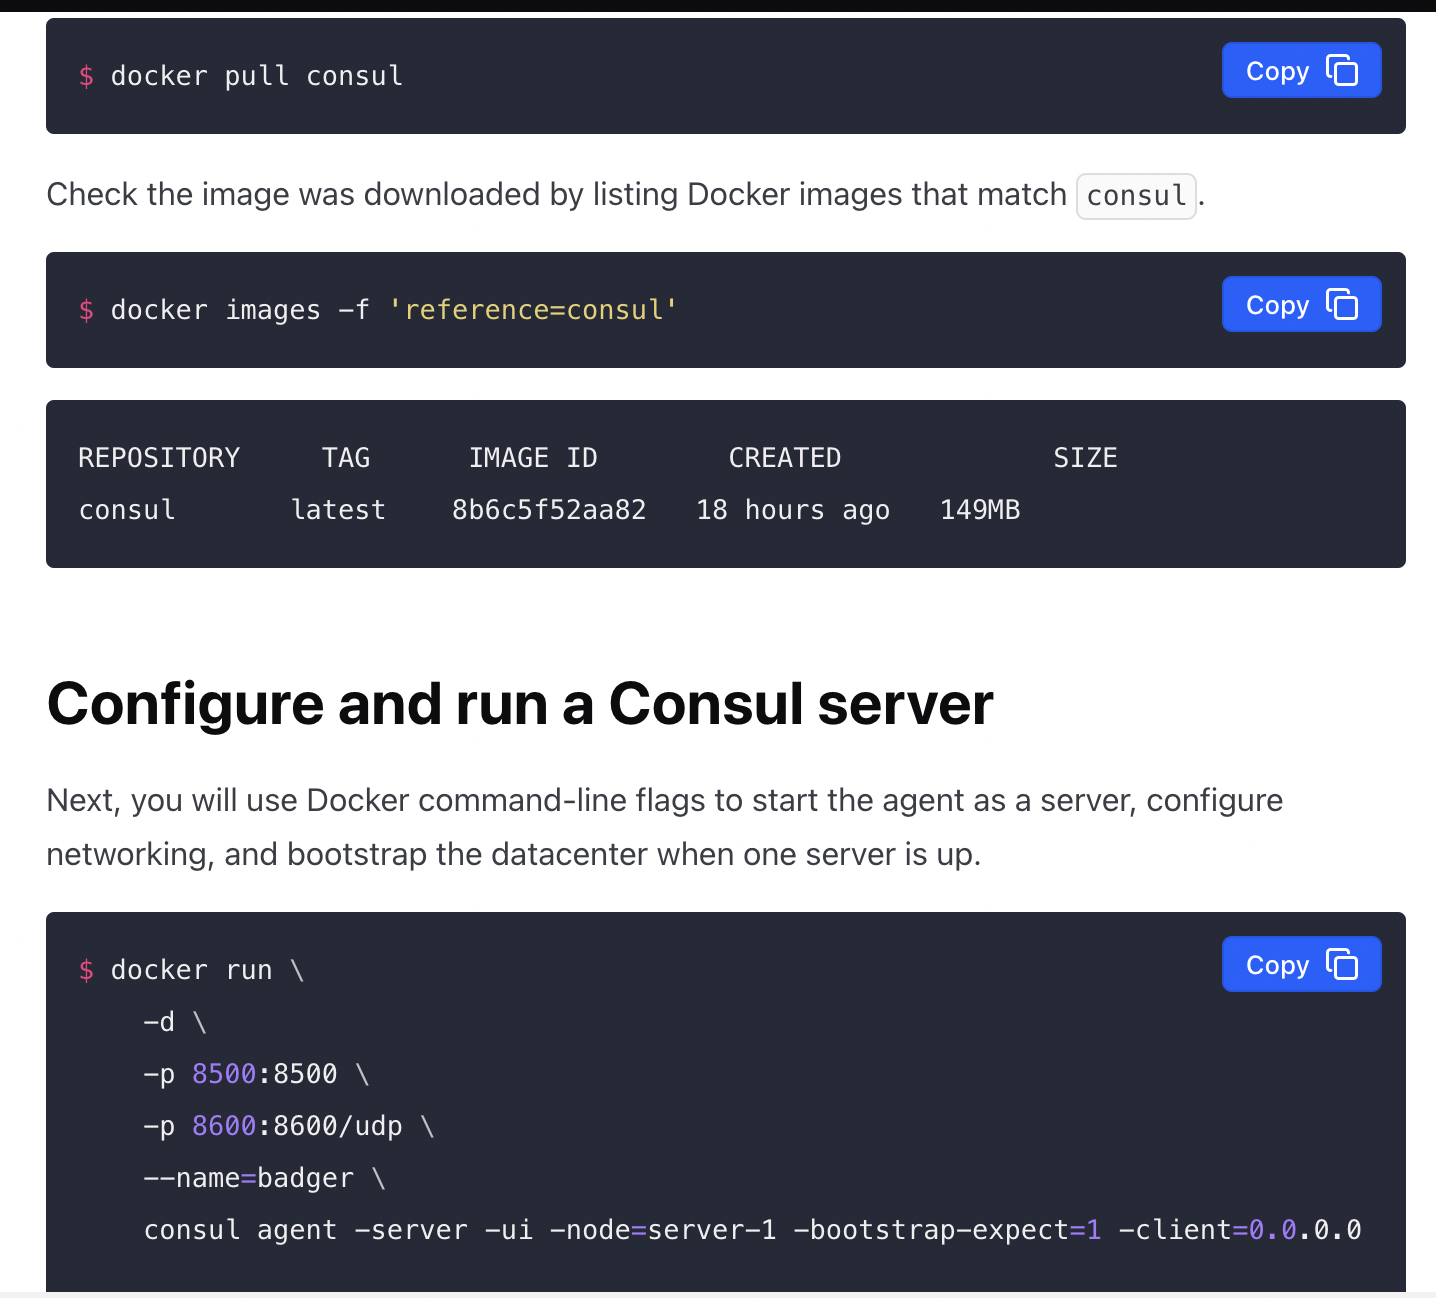Click the '-d \' flag line
The image size is (1436, 1298).
tap(175, 1022)
